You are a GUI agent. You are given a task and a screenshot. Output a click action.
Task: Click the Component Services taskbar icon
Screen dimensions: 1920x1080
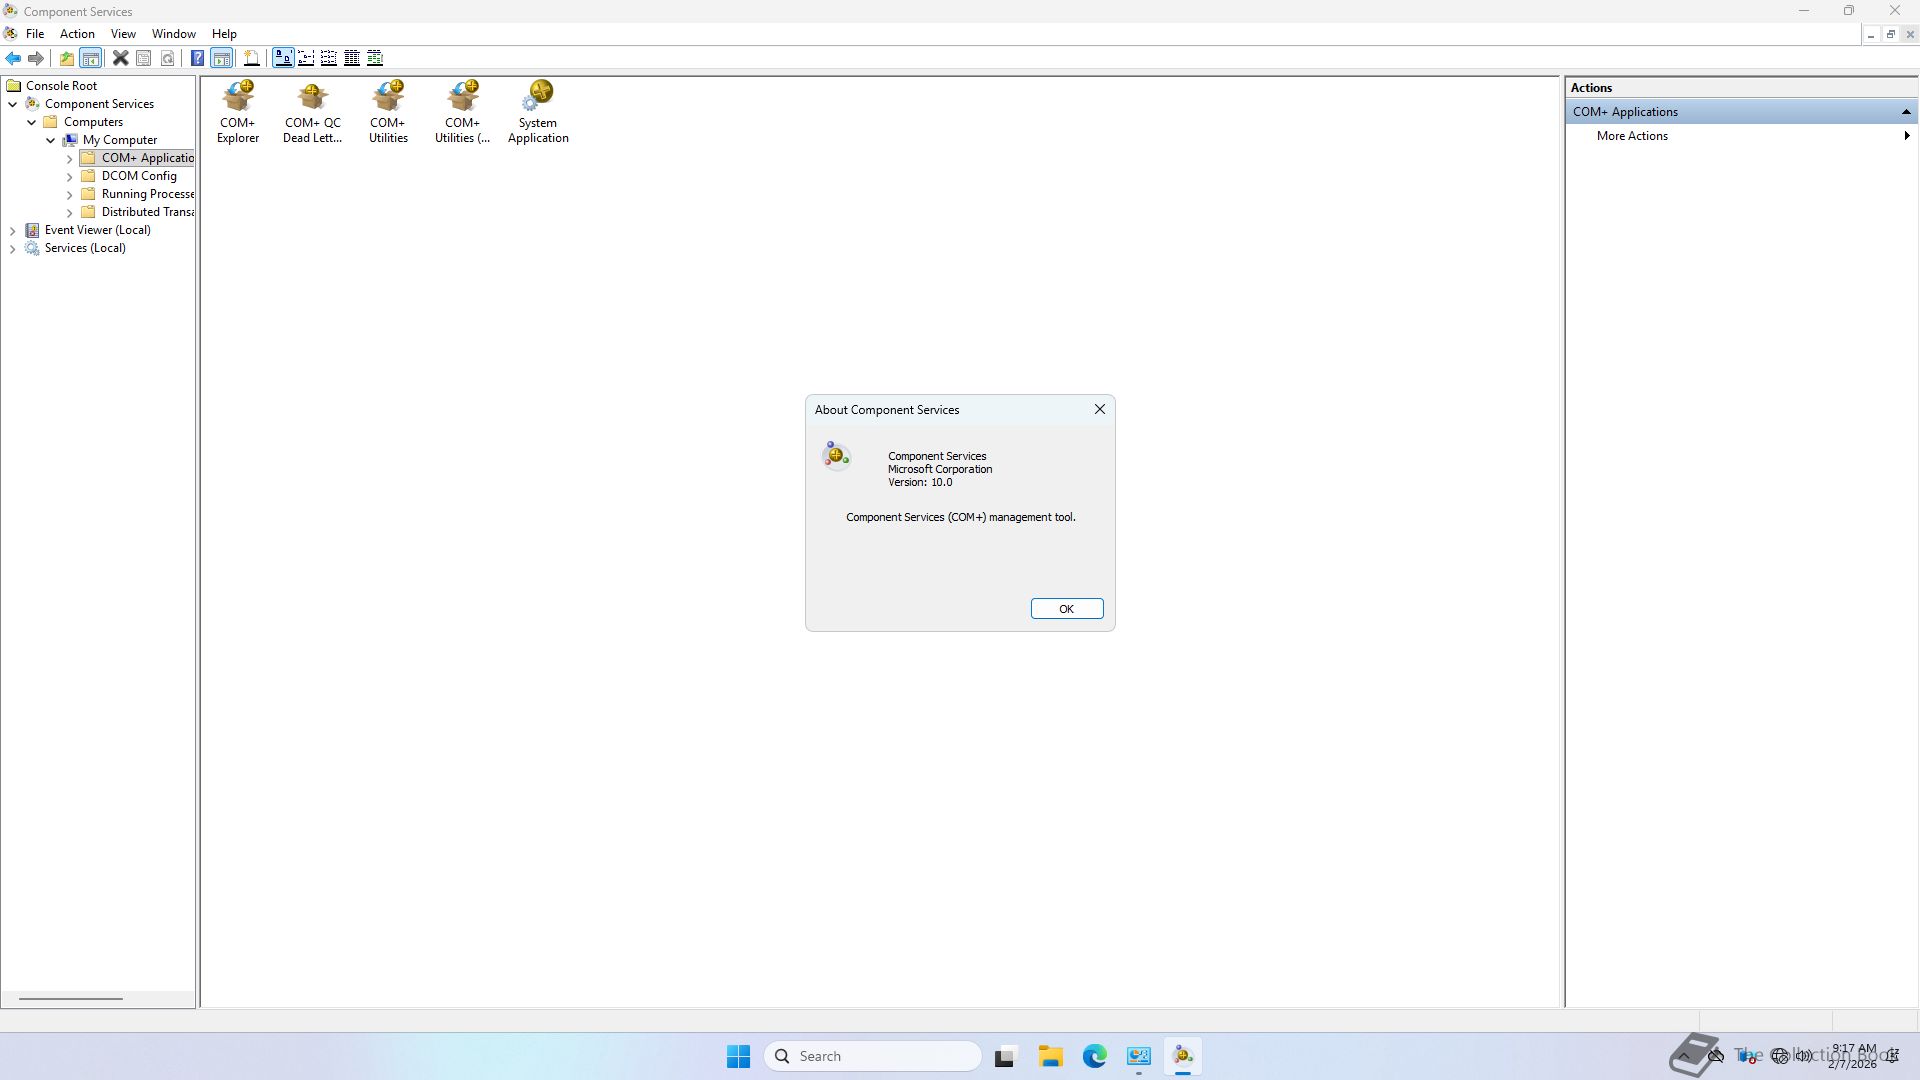pyautogui.click(x=1183, y=1056)
